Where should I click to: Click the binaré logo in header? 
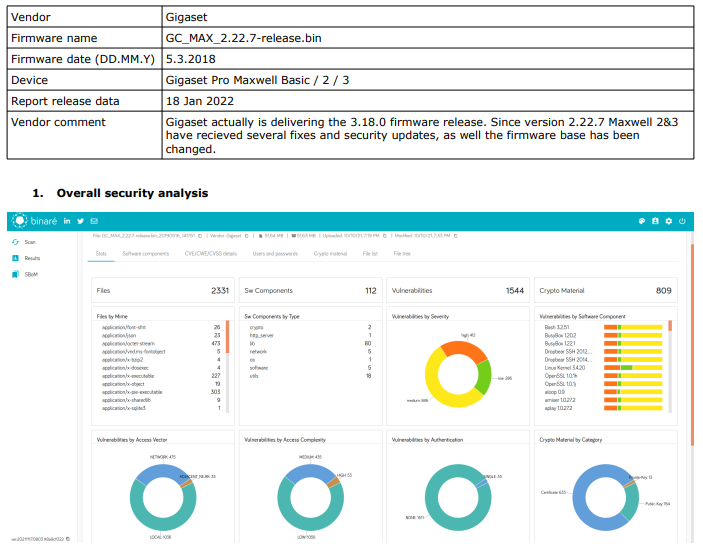tap(34, 220)
